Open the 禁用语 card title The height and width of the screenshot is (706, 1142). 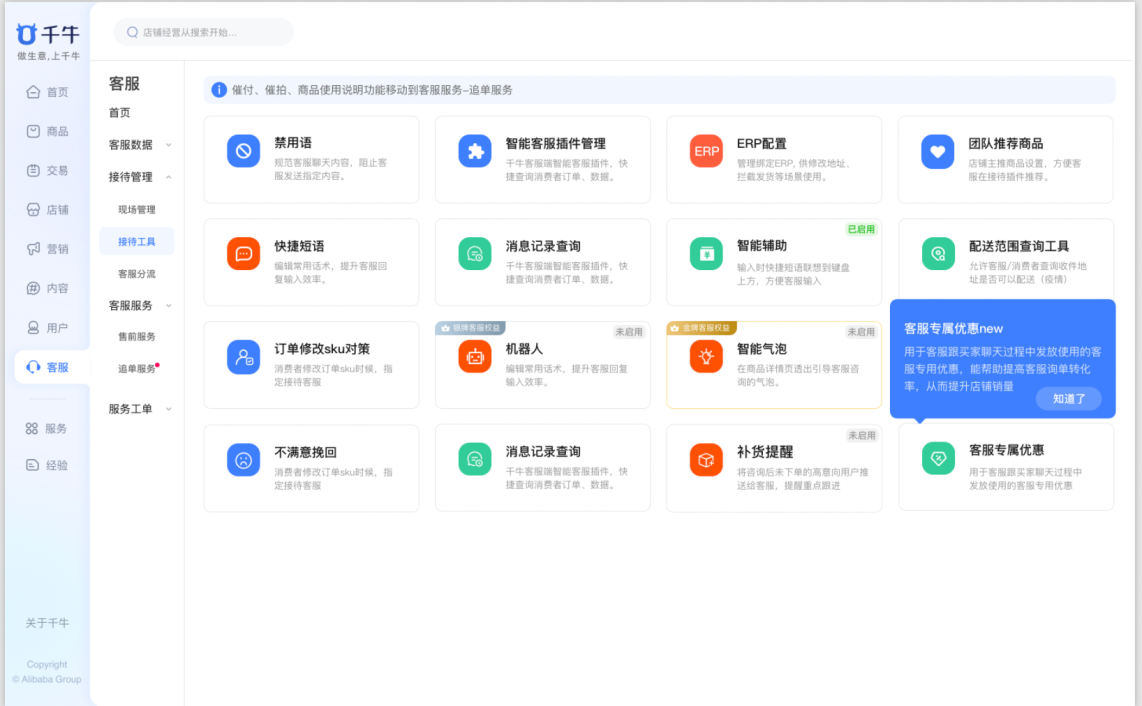(x=293, y=143)
